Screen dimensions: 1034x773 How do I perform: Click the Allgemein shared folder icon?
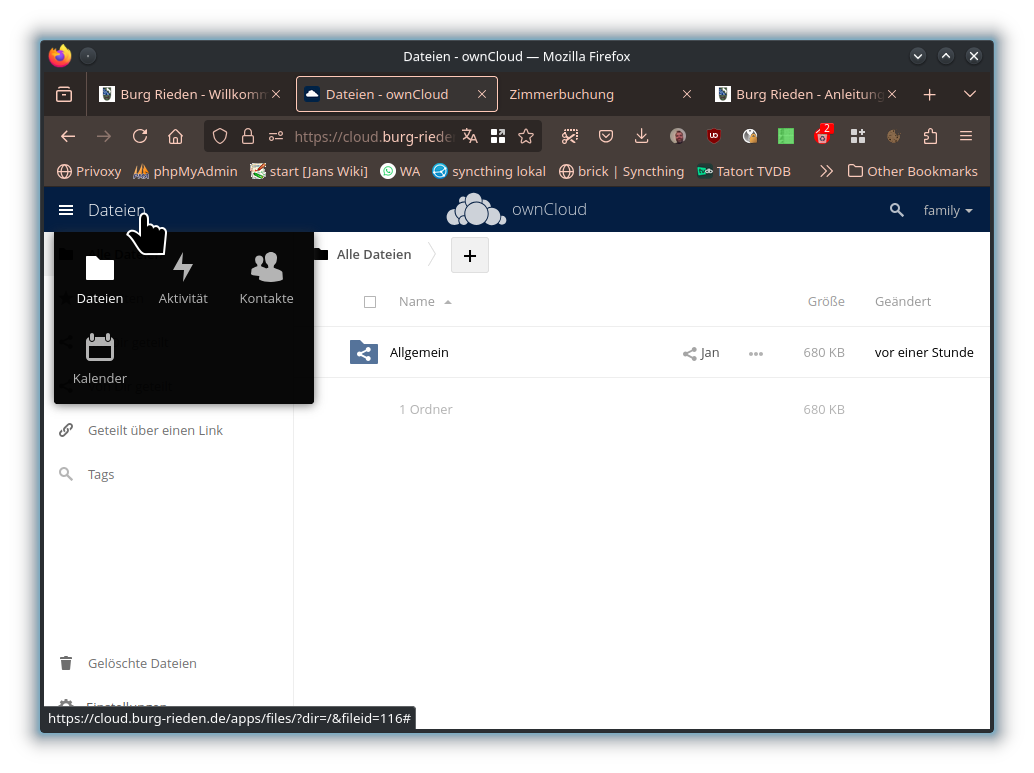click(x=364, y=352)
